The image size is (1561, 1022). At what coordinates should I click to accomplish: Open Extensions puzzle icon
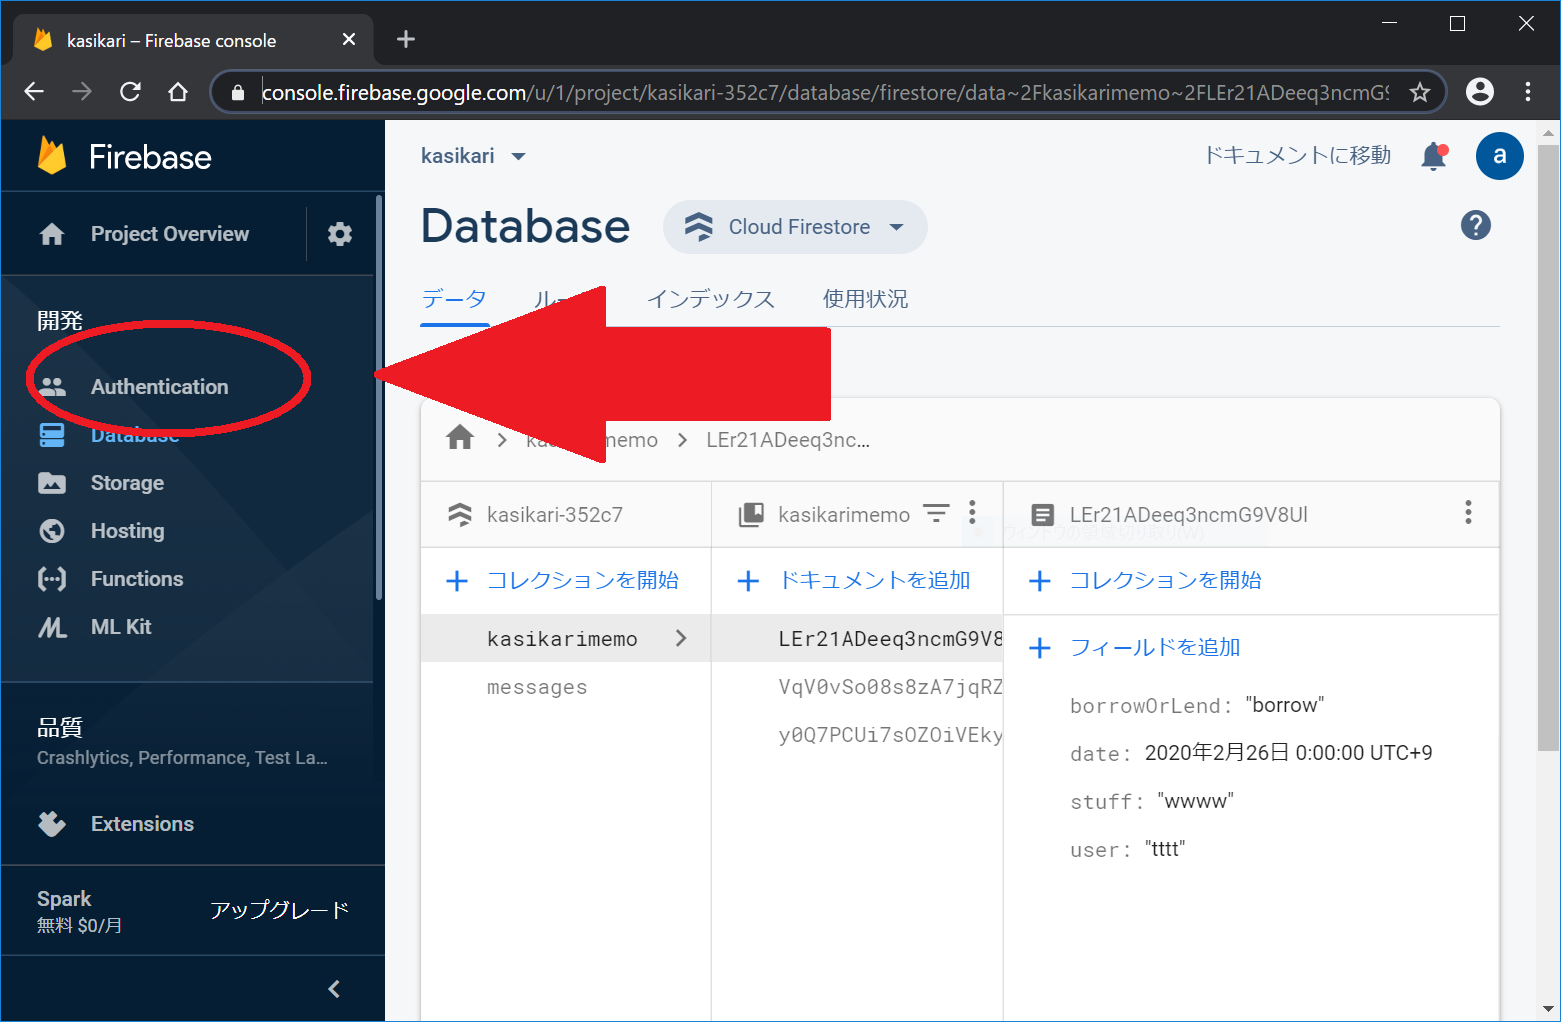52,824
